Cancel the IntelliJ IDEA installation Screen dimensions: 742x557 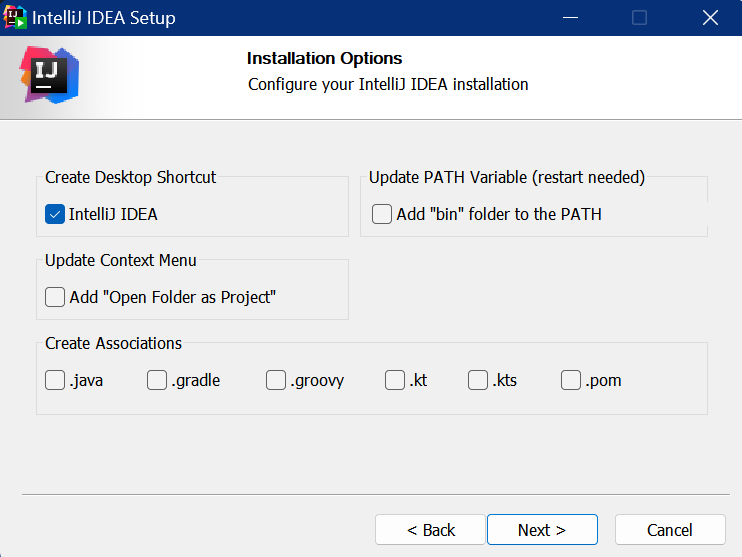tap(670, 530)
